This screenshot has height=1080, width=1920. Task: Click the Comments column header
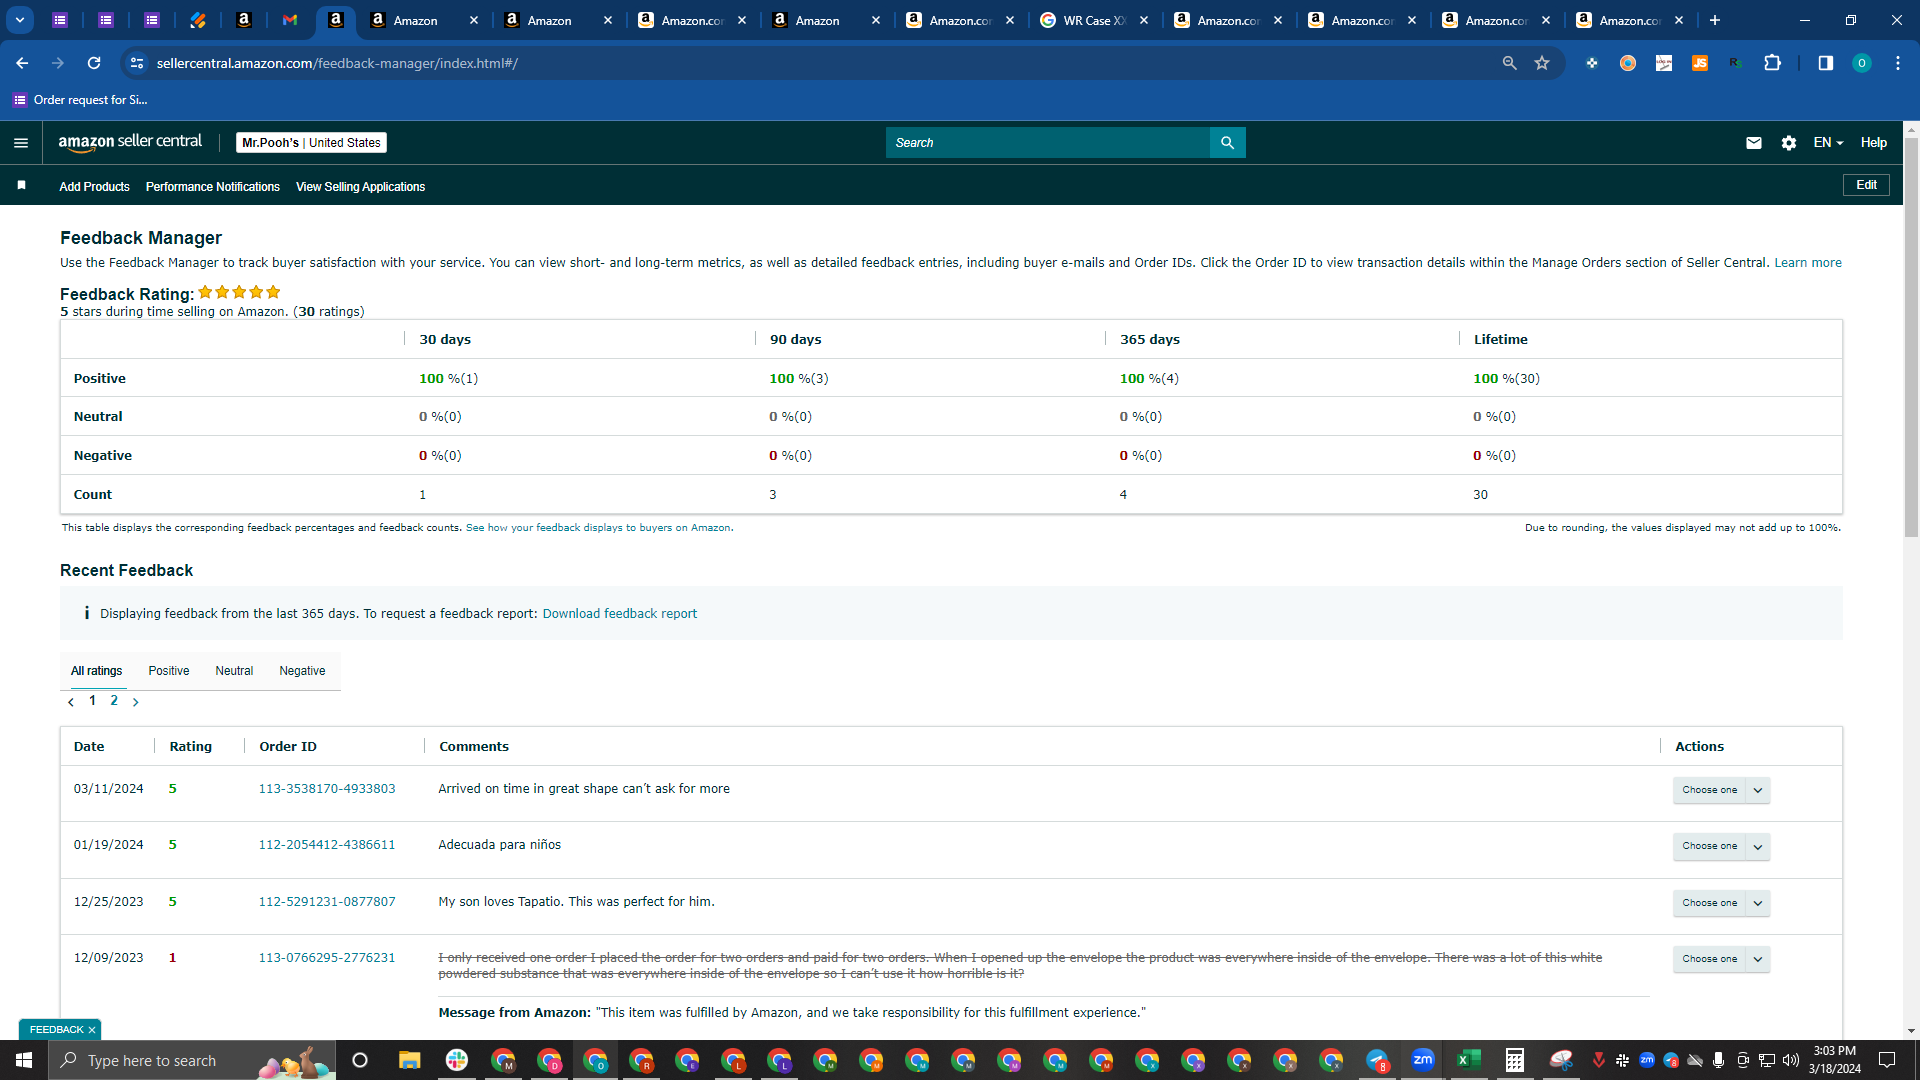(474, 747)
